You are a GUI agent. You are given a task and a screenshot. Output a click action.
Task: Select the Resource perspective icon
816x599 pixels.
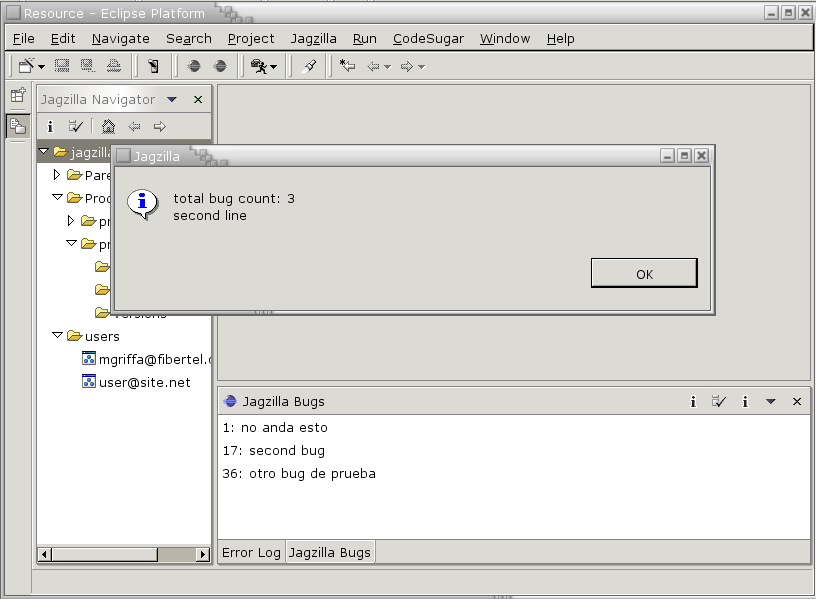18,126
